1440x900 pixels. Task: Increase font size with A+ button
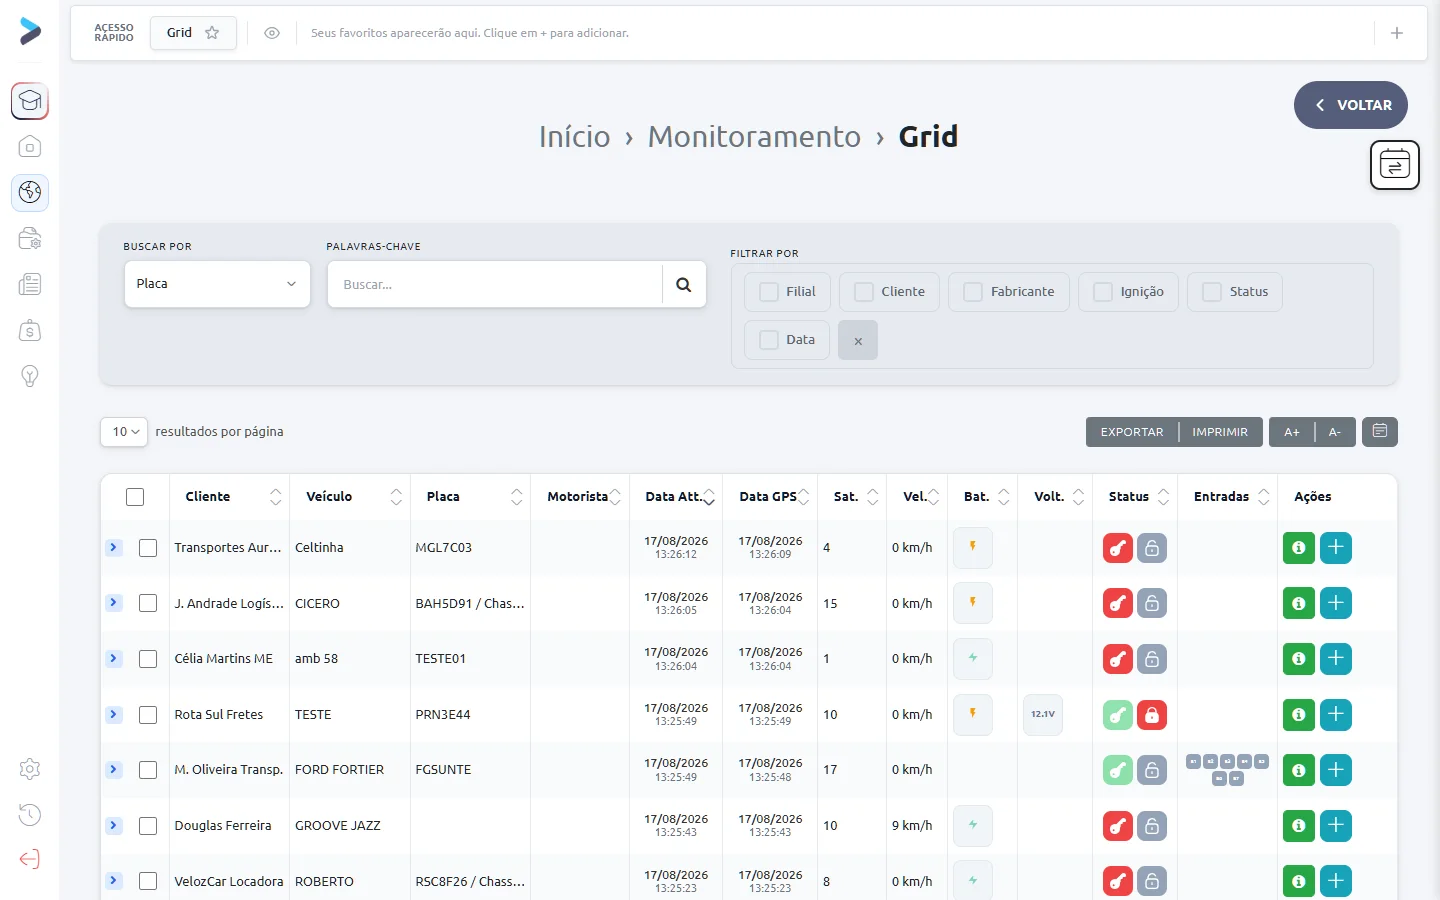[1292, 432]
